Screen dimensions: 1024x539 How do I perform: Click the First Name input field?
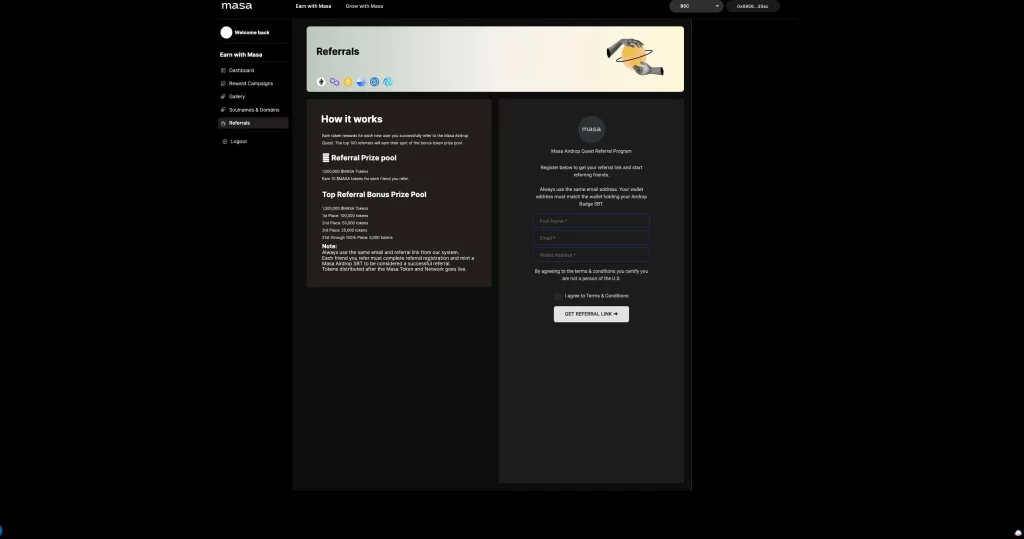pos(591,221)
